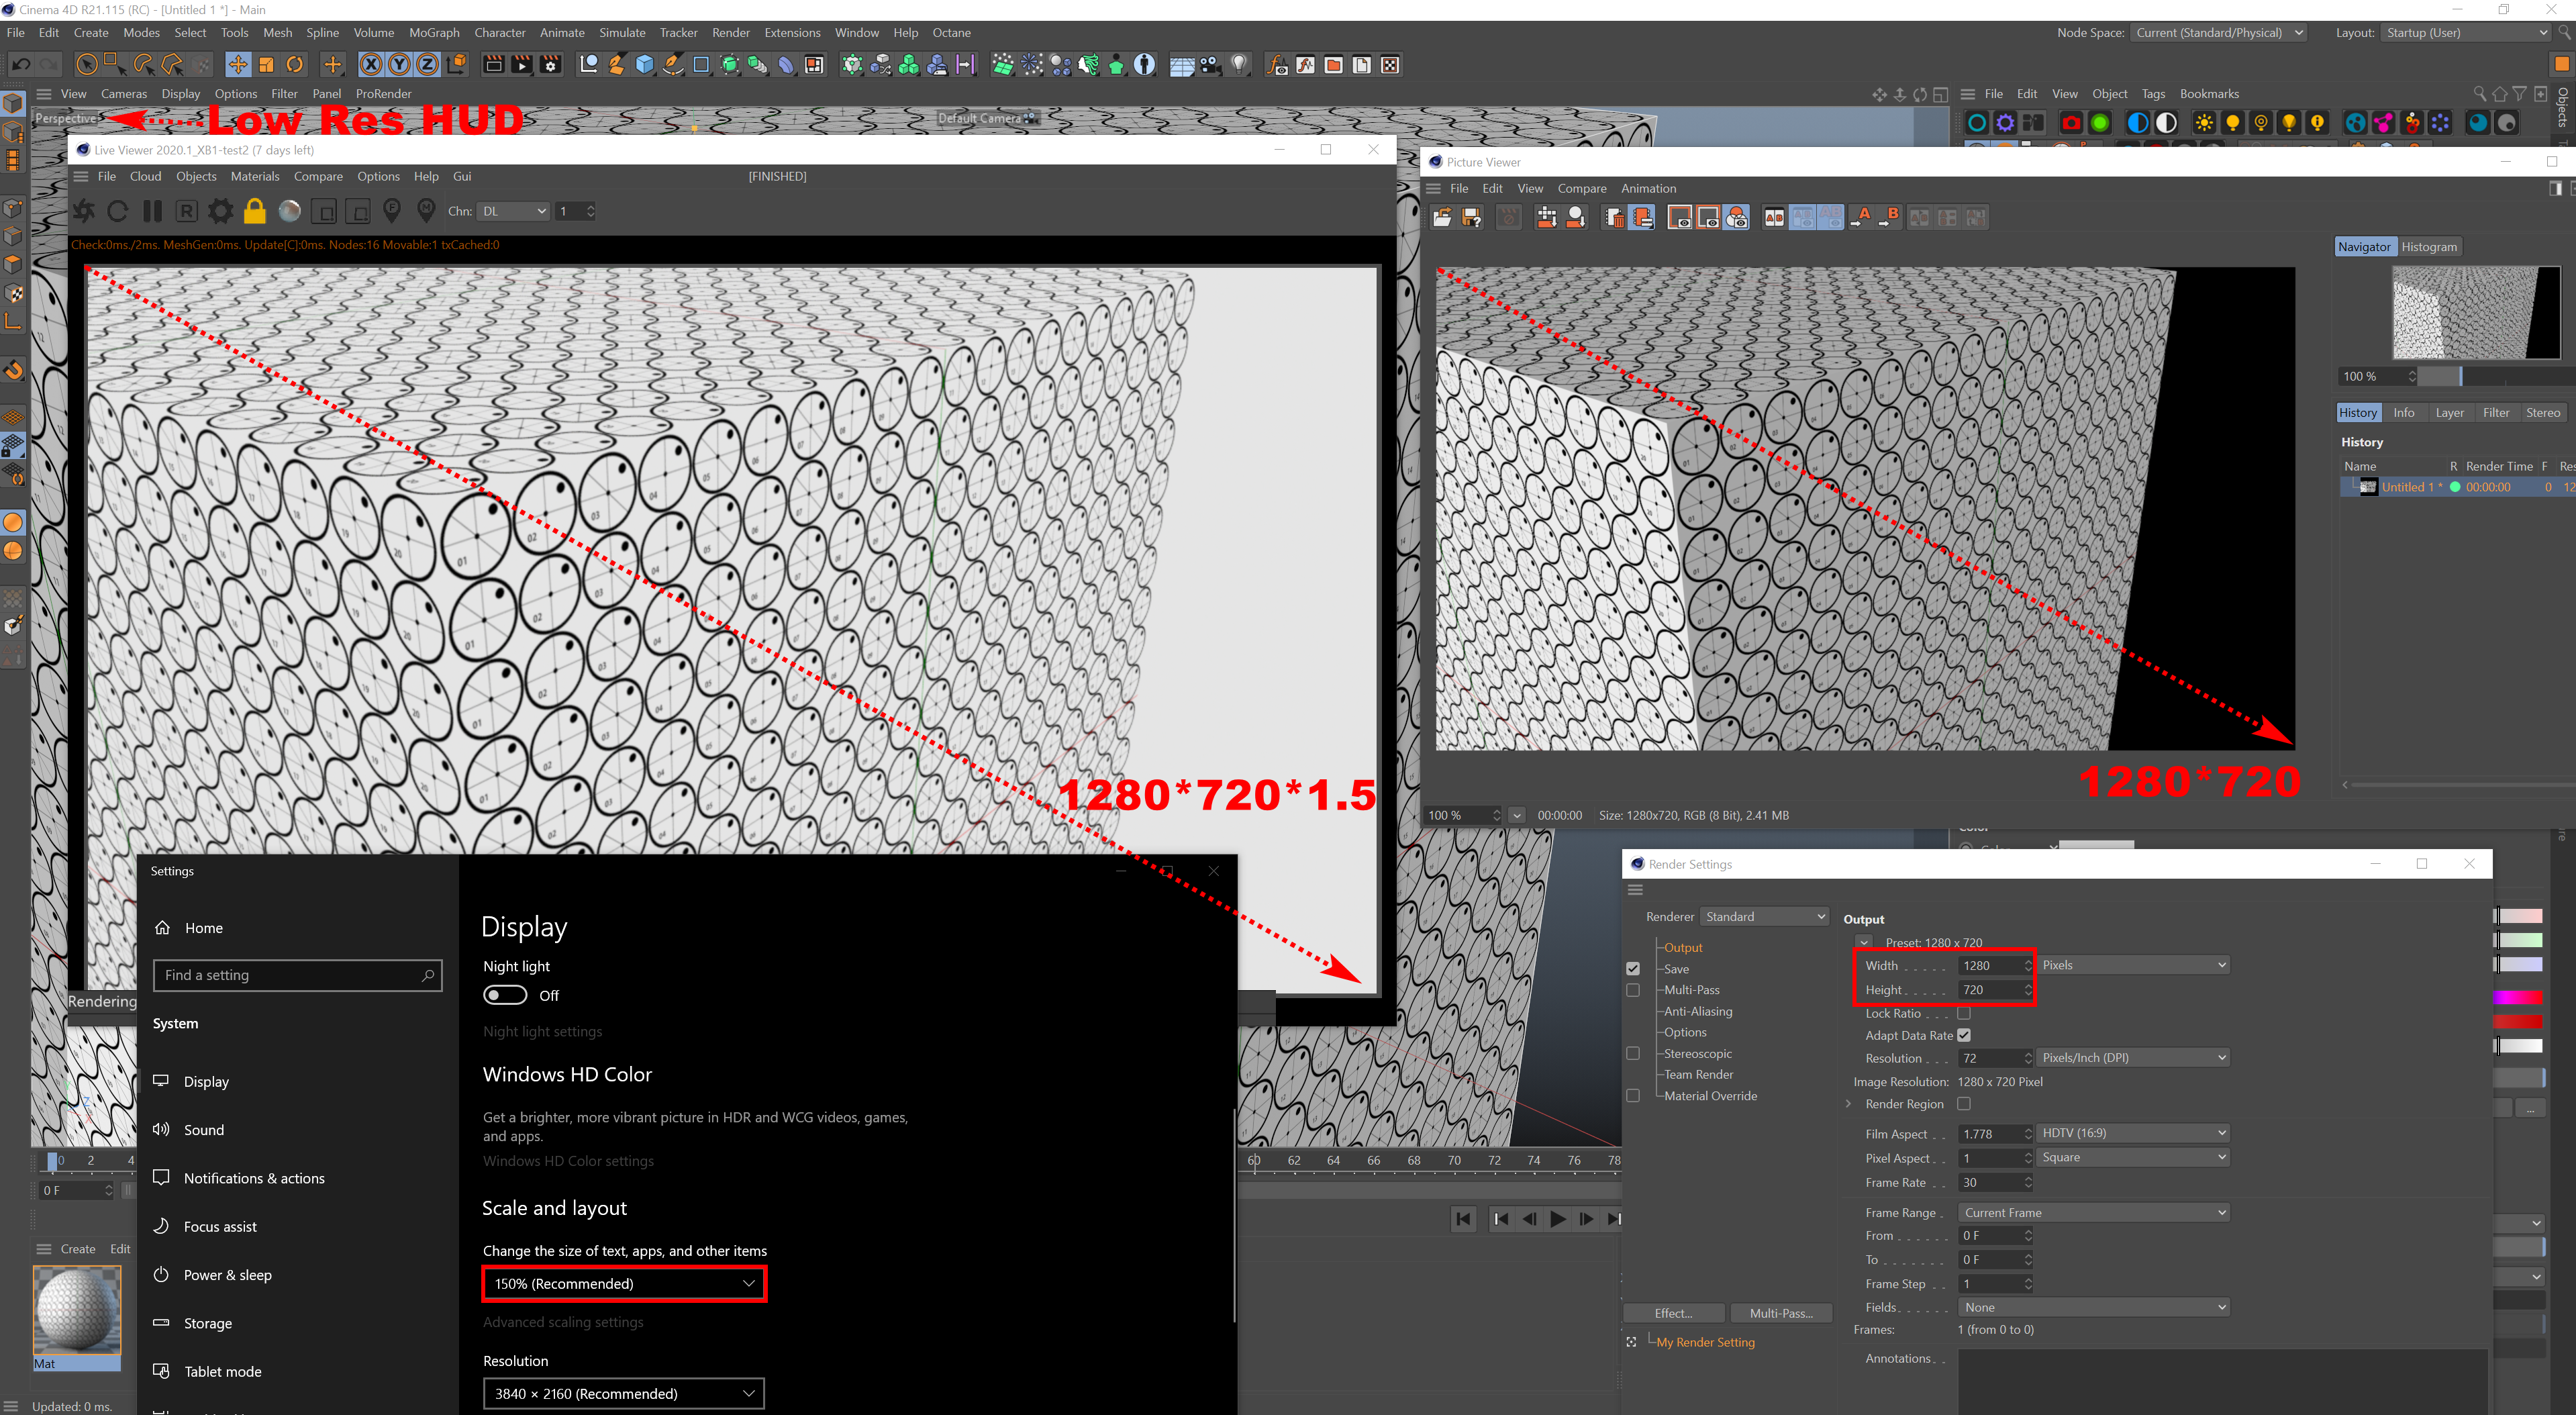Open the 150% scale dropdown
2576x1415 pixels.
point(624,1283)
